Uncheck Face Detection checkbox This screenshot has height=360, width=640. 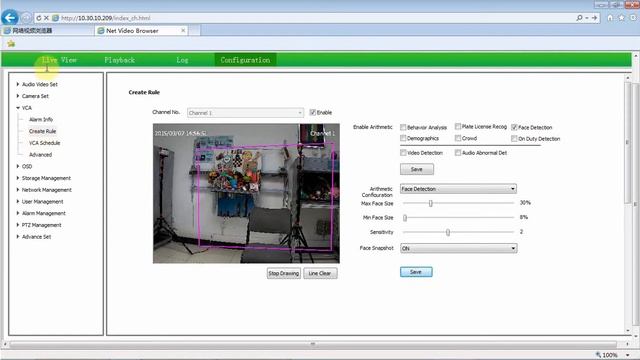[514, 127]
